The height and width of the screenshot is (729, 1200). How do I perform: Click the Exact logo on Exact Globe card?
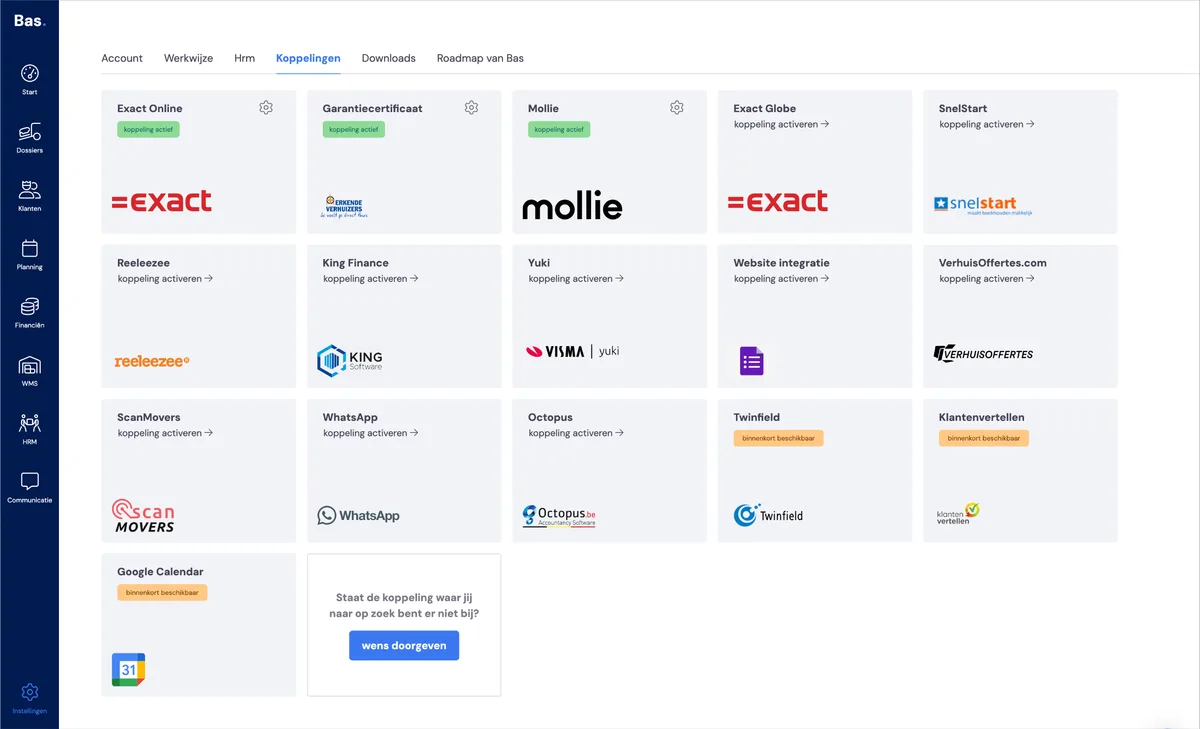tap(778, 201)
